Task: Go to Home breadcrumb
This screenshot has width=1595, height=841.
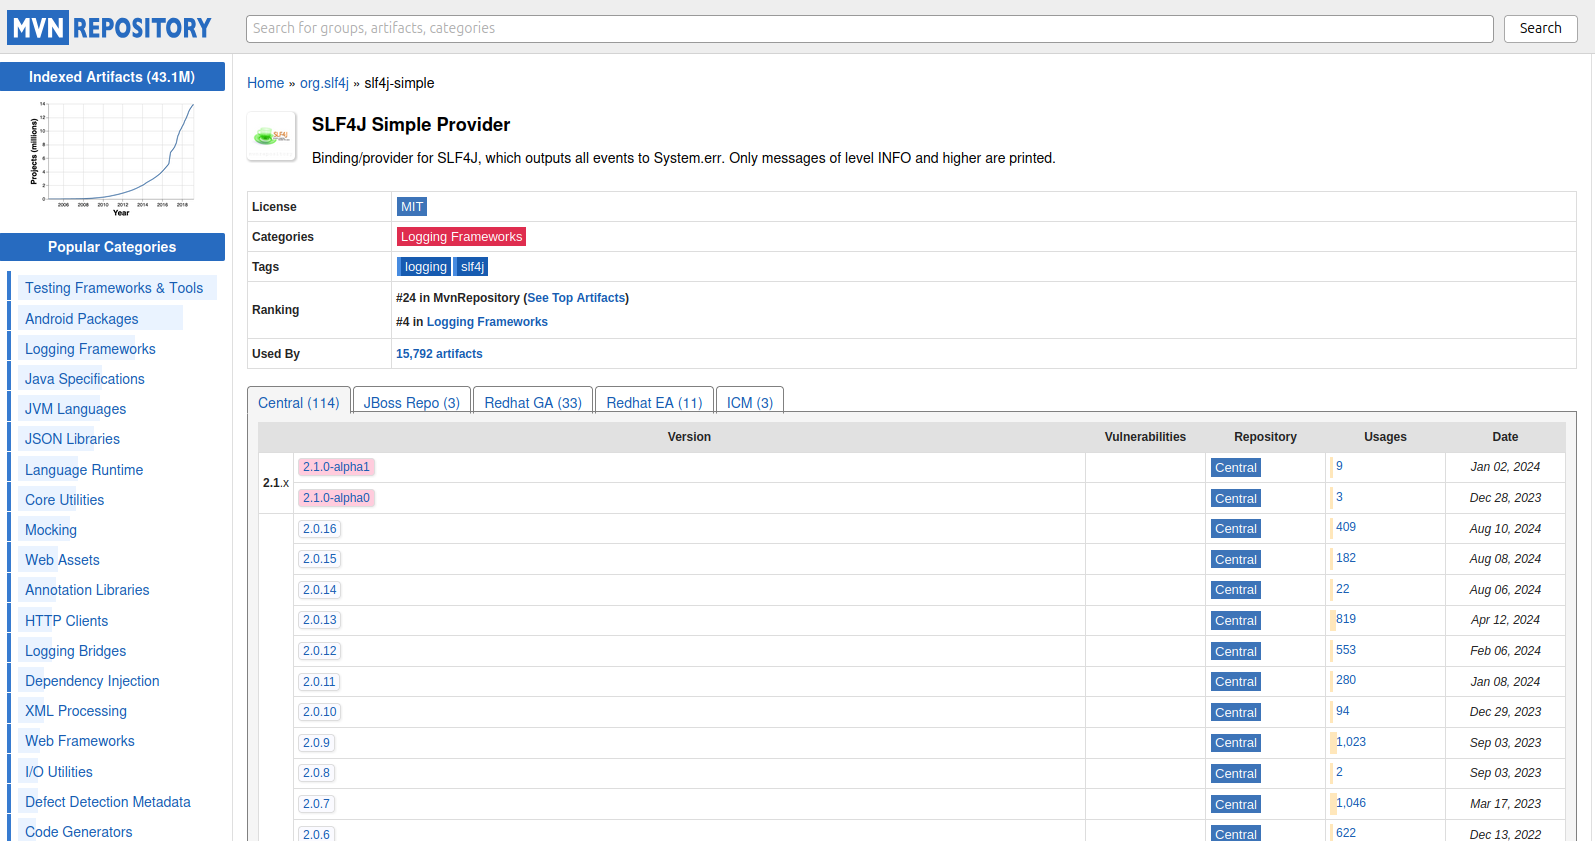Action: click(266, 83)
